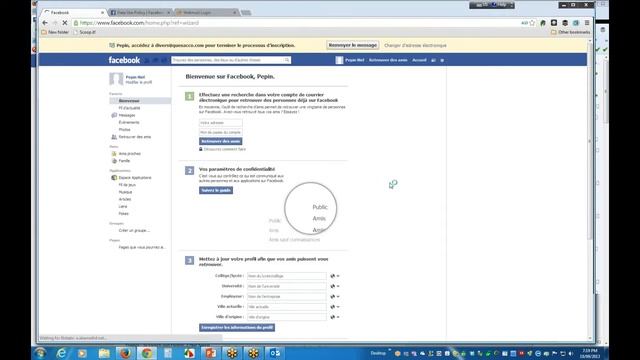Open Chrome from the taskbar
The image size is (640, 360).
147,353
